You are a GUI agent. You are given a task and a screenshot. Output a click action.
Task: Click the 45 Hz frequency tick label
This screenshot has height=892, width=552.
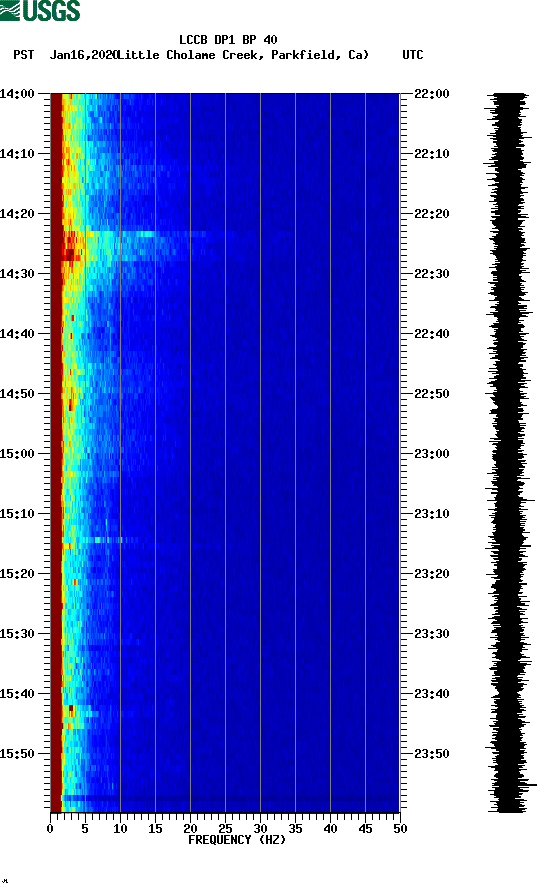click(x=365, y=829)
